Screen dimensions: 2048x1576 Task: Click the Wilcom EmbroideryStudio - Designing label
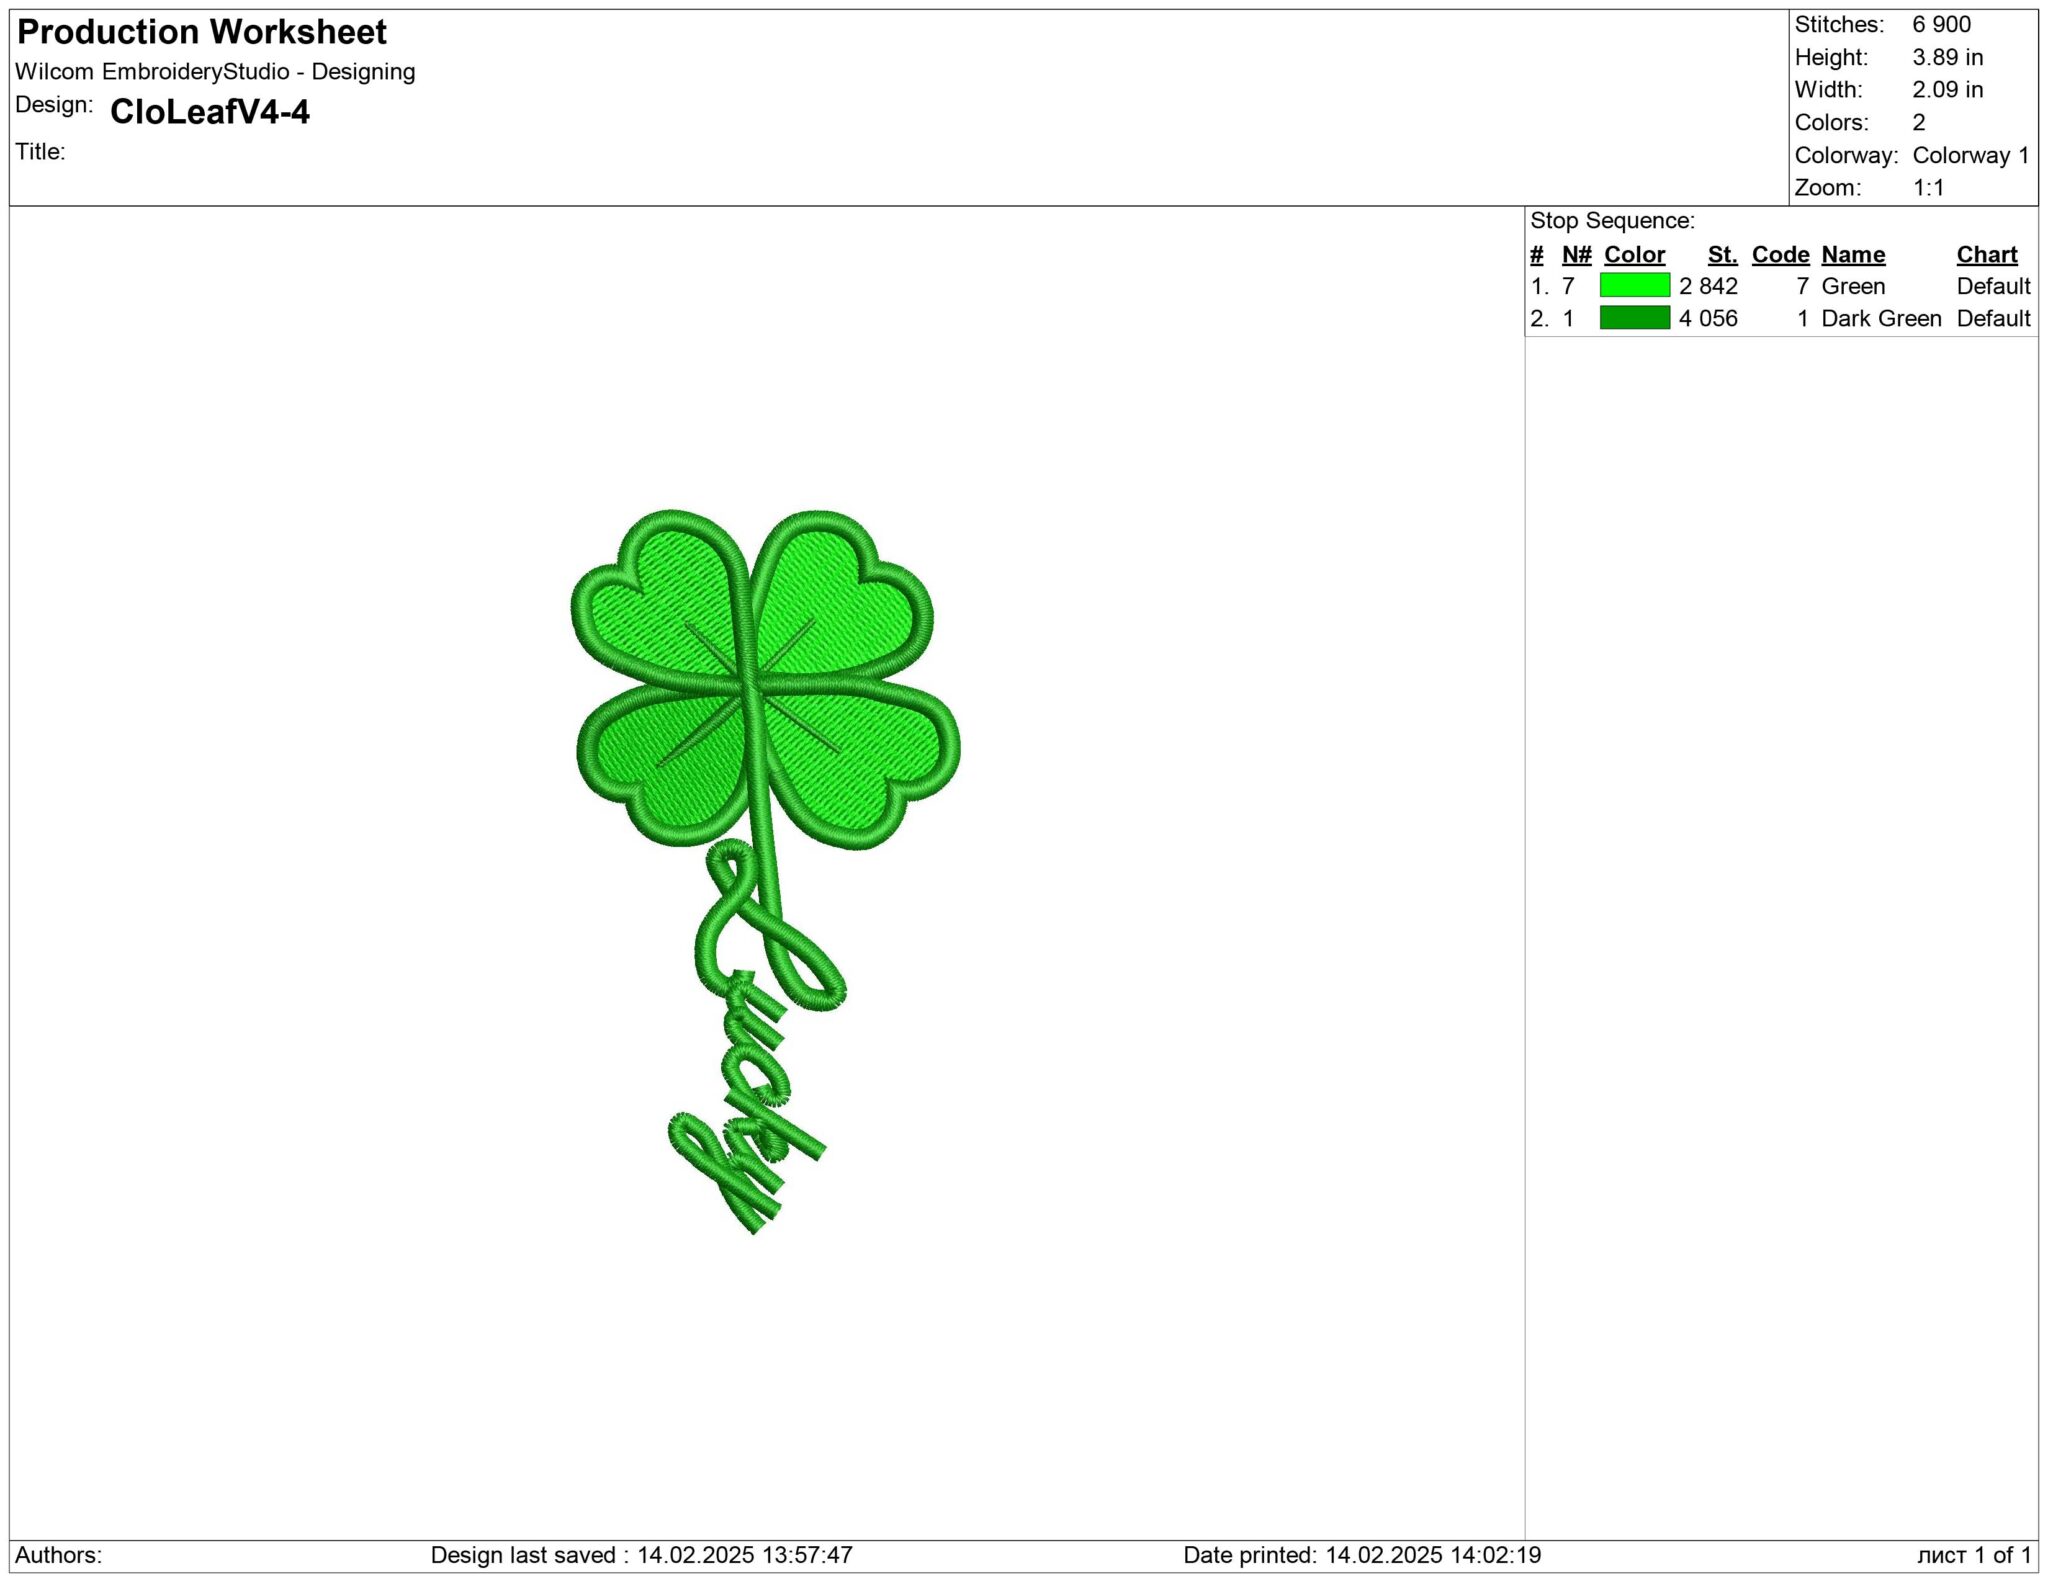click(x=216, y=72)
